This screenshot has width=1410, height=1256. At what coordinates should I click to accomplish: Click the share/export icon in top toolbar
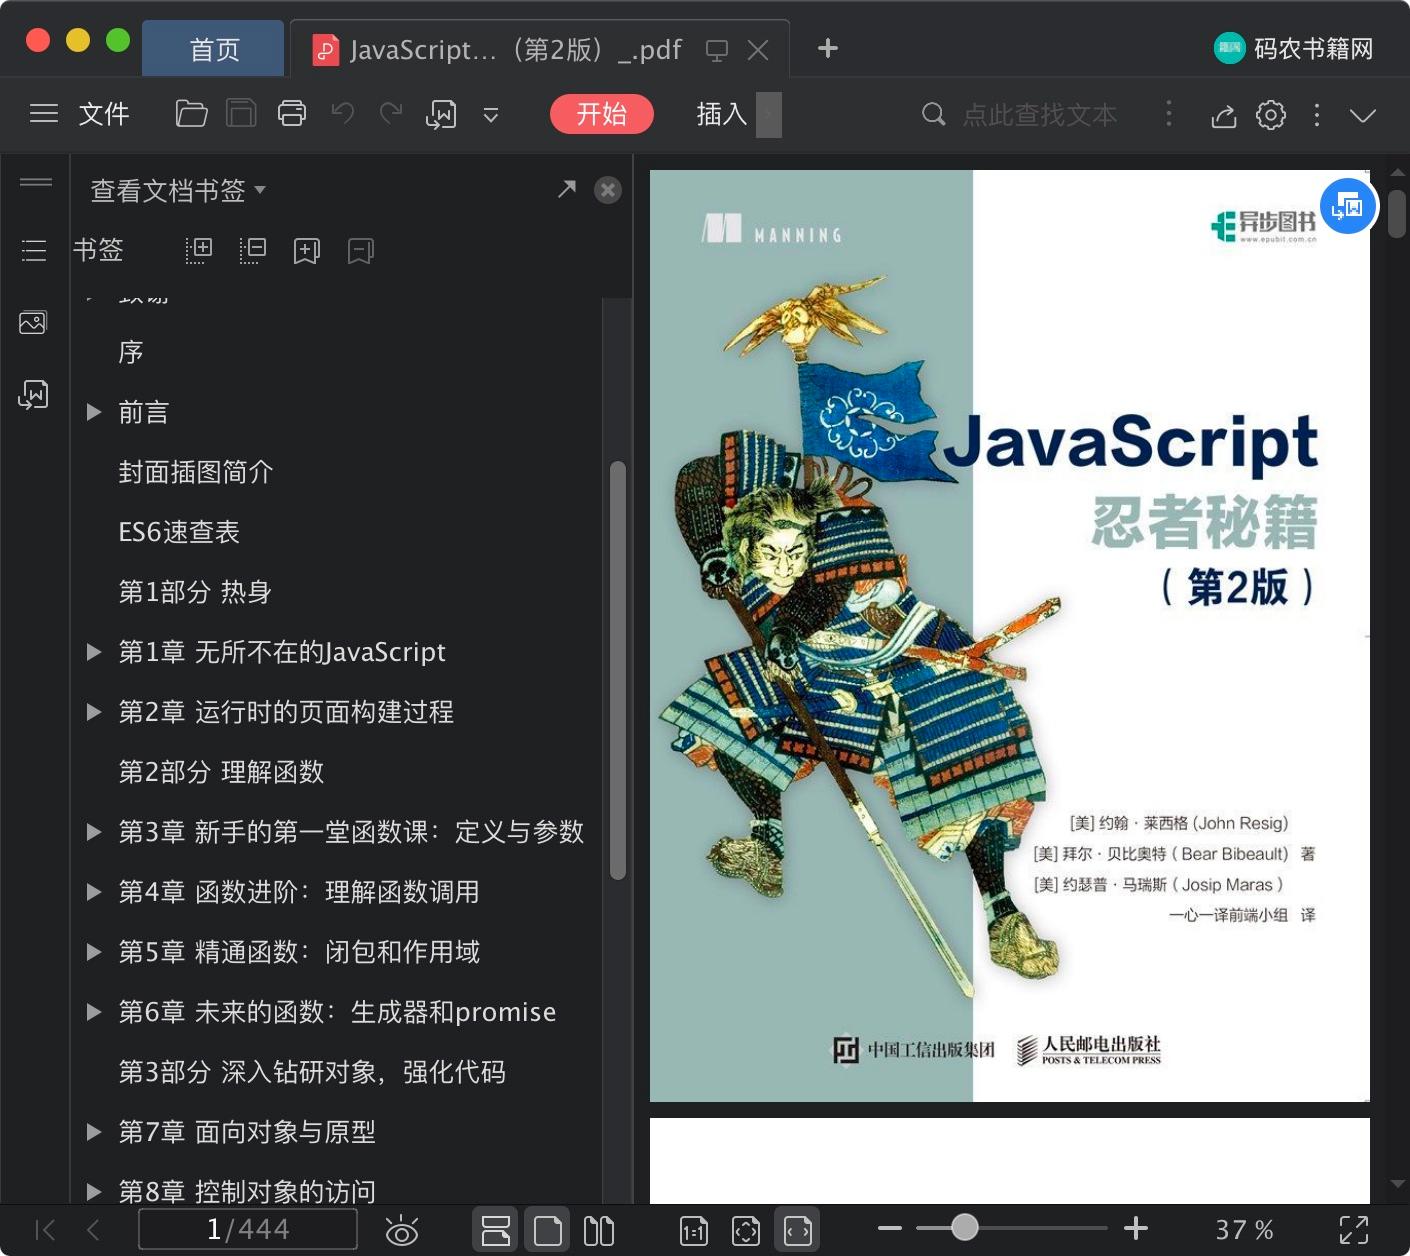[1223, 115]
